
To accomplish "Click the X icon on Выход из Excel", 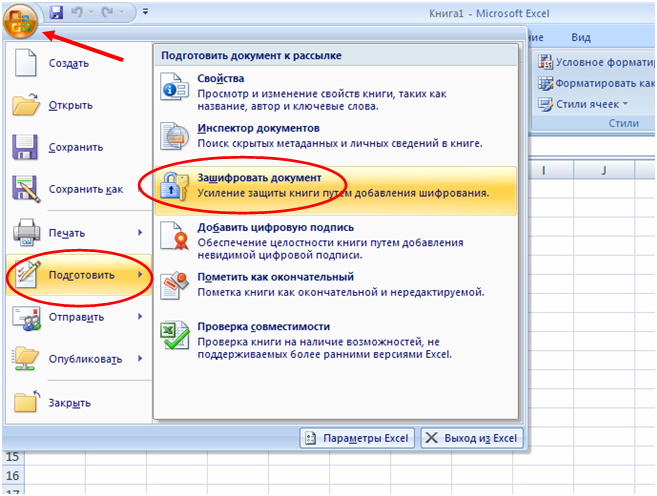I will (431, 438).
